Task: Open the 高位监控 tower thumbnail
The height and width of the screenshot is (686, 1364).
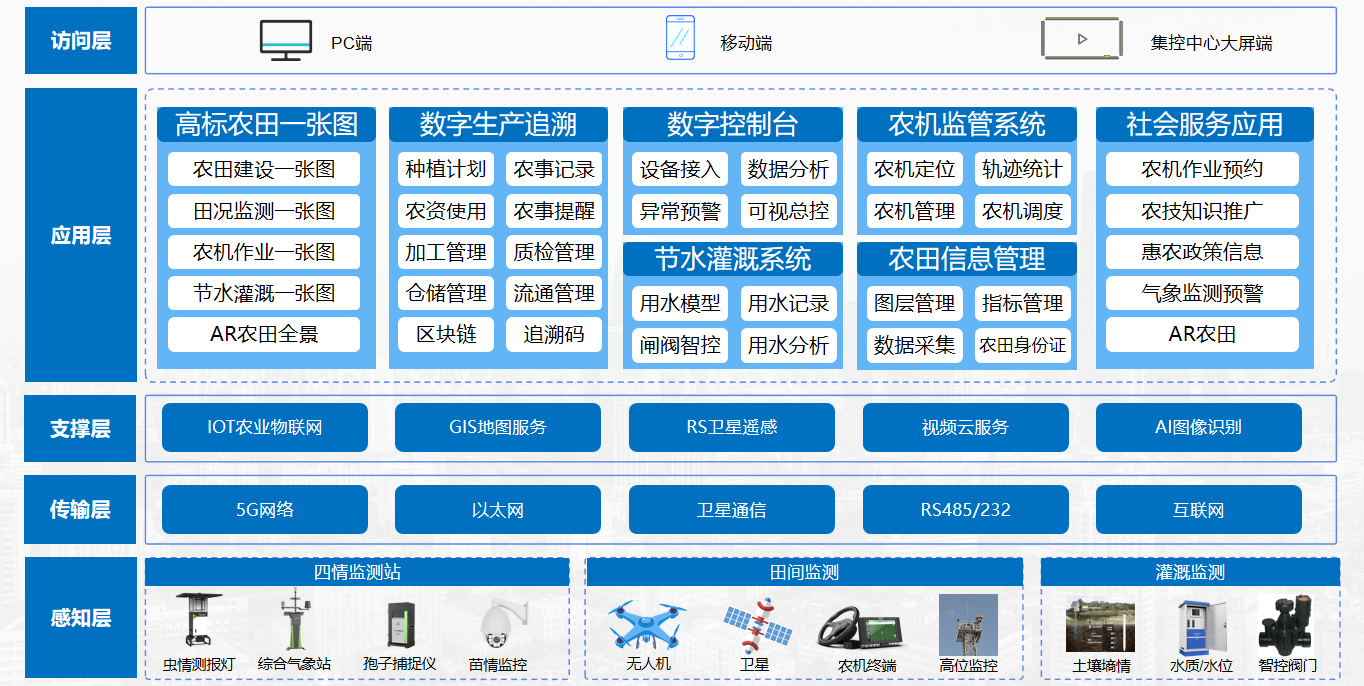Action: click(968, 625)
